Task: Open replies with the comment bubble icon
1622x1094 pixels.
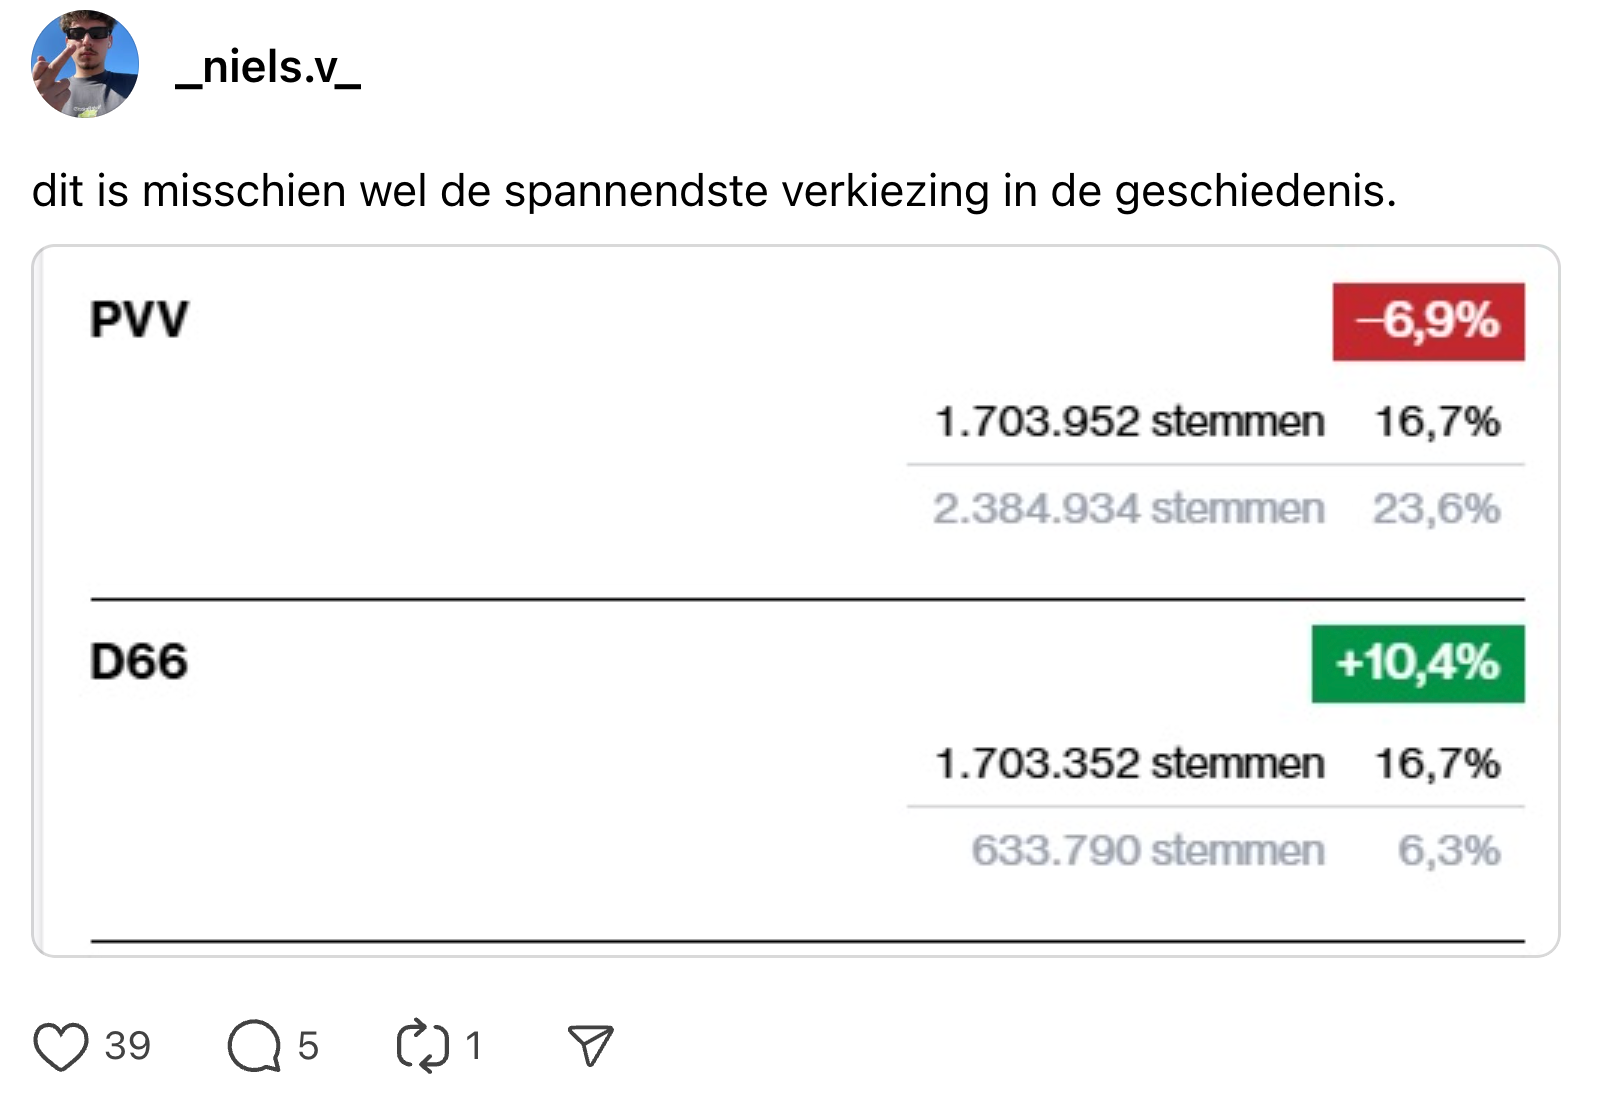Action: click(x=254, y=1046)
